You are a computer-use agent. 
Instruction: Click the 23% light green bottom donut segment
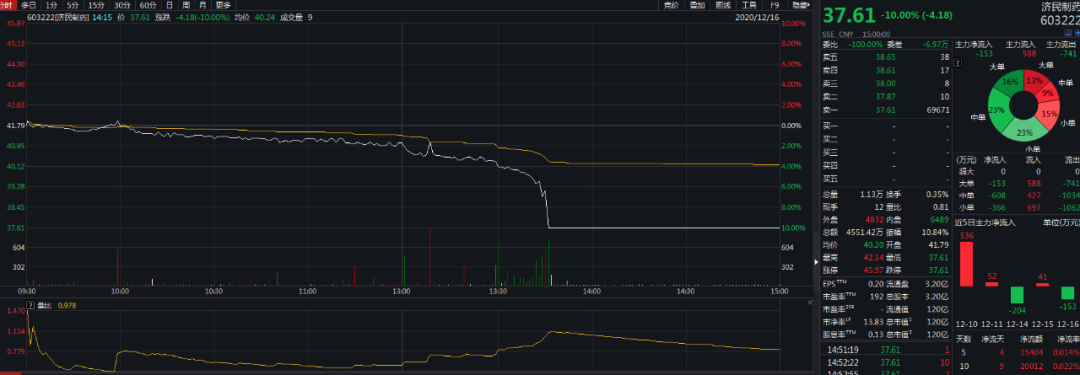point(1024,132)
